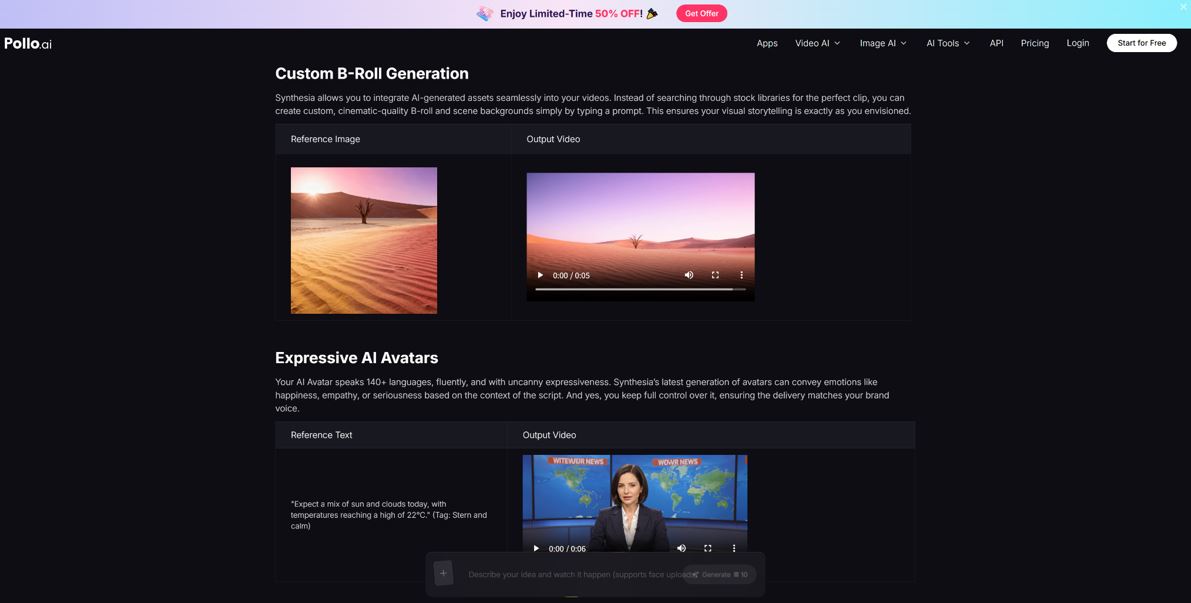Play the news anchor avatar video
Image resolution: width=1191 pixels, height=603 pixels.
pyautogui.click(x=536, y=548)
